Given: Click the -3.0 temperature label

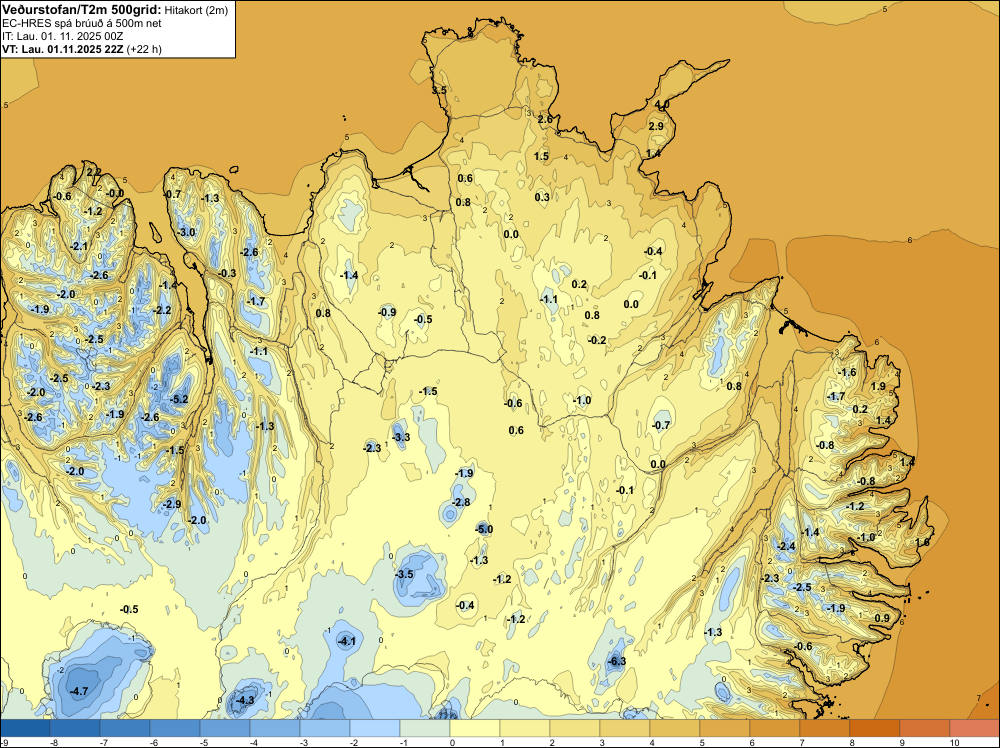Looking at the screenshot, I should coord(186,232).
